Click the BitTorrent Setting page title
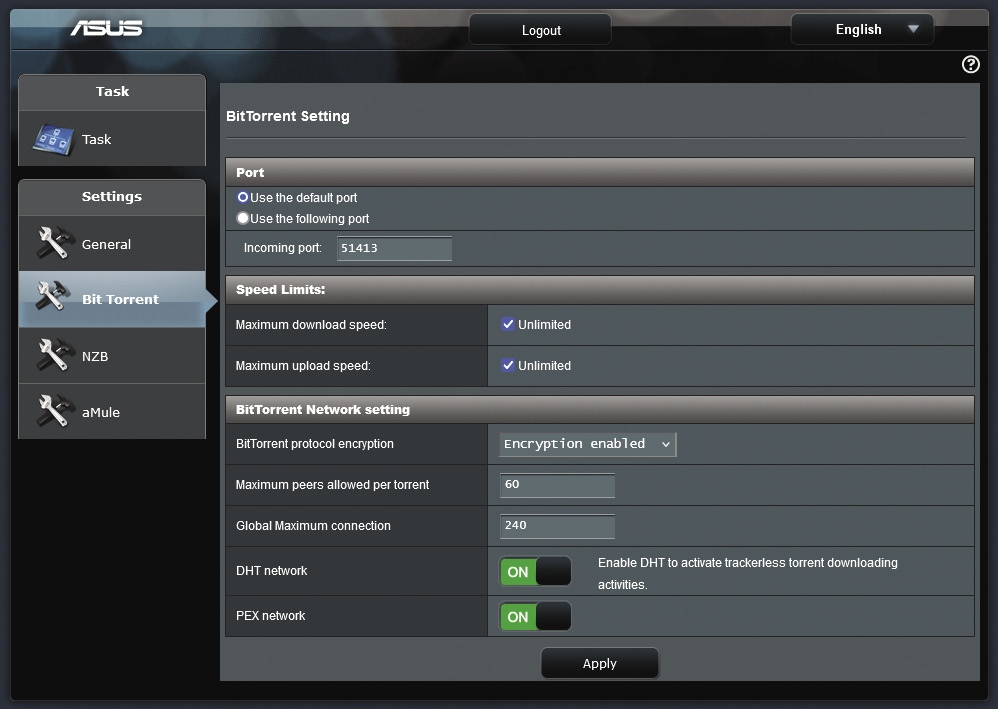The image size is (998, 709). 288,116
